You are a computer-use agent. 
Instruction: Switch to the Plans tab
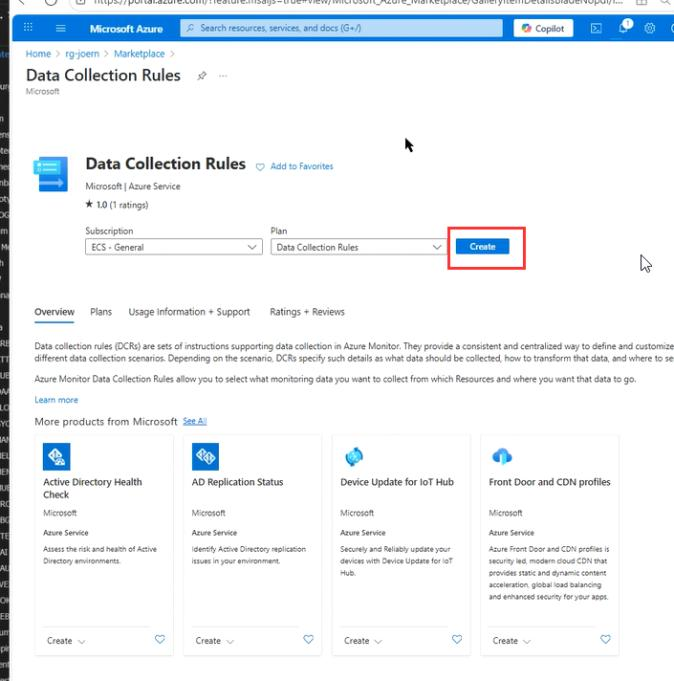(x=101, y=312)
